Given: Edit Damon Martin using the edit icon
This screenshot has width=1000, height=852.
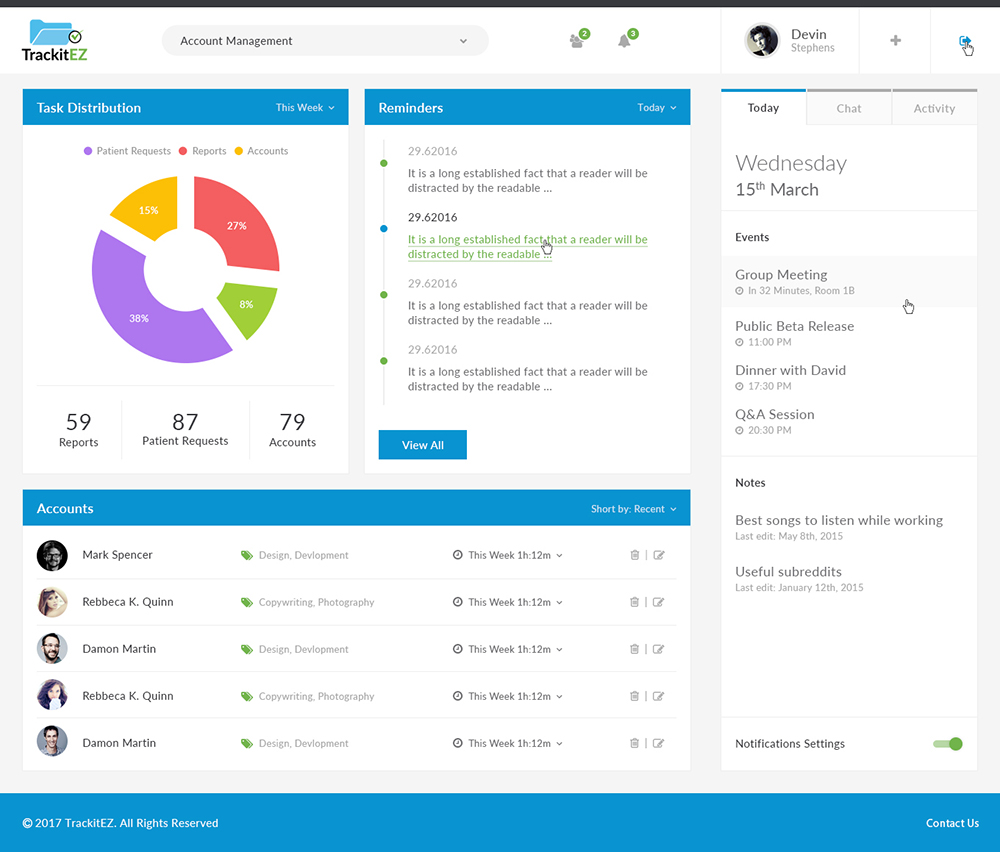Looking at the screenshot, I should coord(660,649).
